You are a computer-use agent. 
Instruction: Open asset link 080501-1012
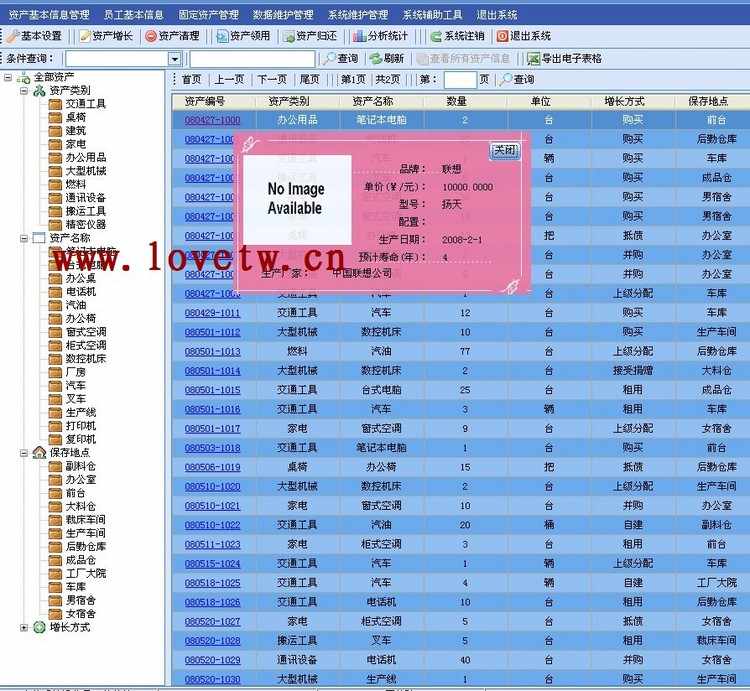(x=212, y=332)
